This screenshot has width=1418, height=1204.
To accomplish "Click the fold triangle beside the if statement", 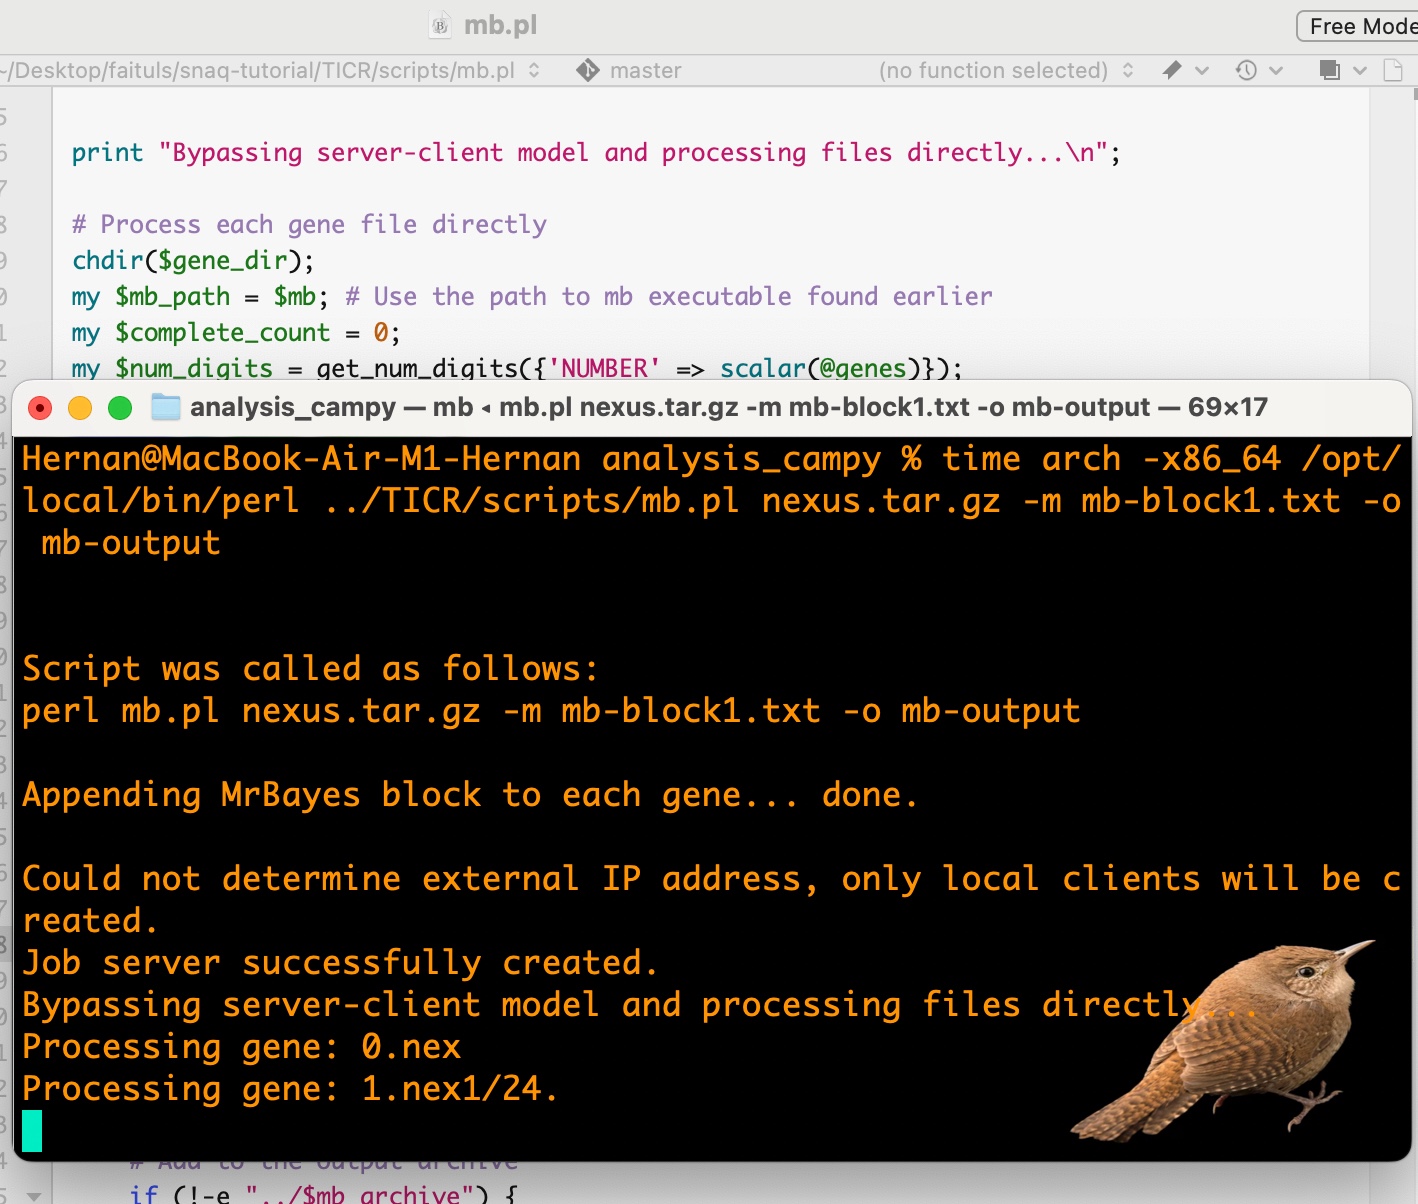I will pyautogui.click(x=34, y=1196).
